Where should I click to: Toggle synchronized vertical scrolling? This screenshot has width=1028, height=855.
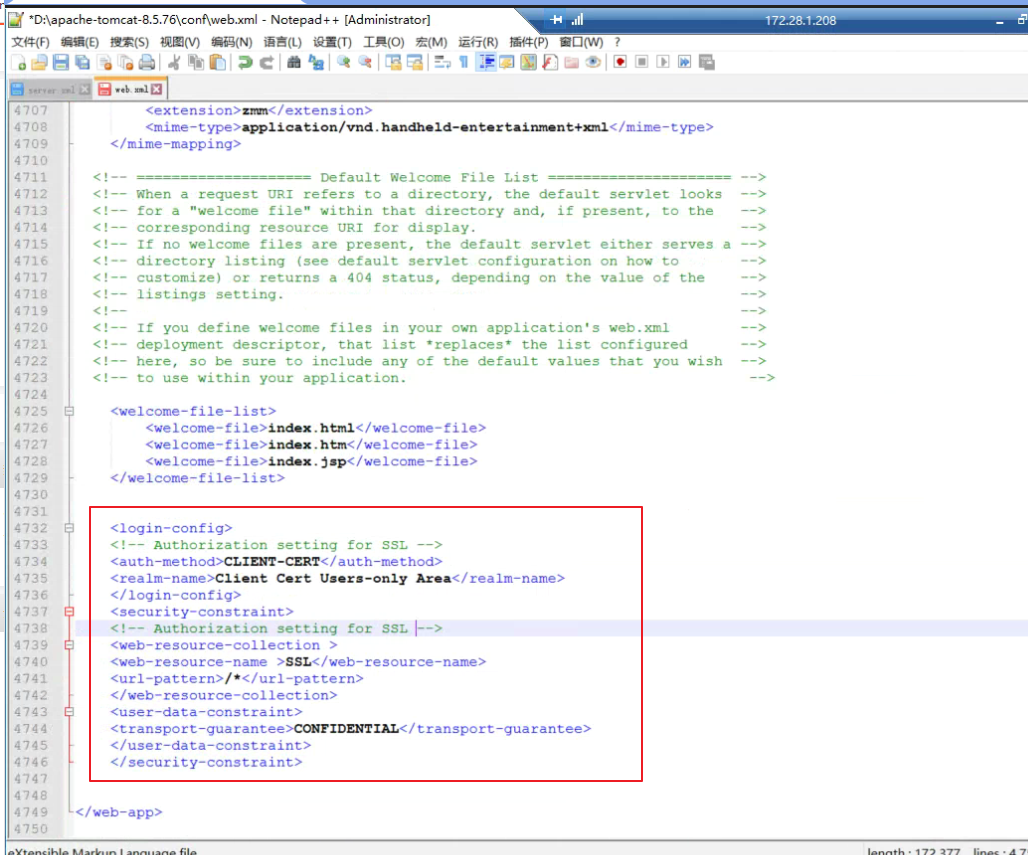393,62
